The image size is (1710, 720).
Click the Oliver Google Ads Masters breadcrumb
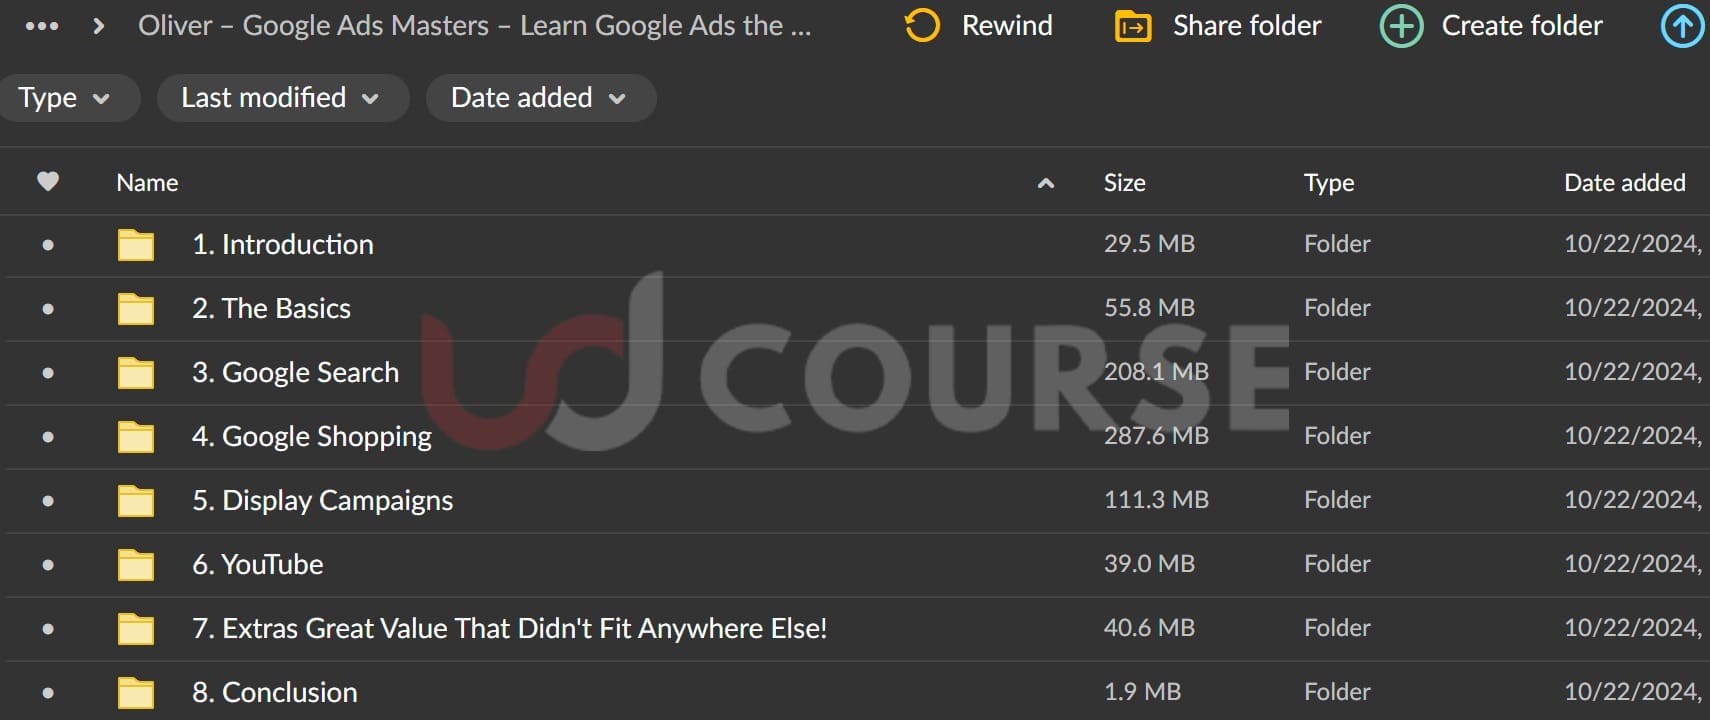474,26
